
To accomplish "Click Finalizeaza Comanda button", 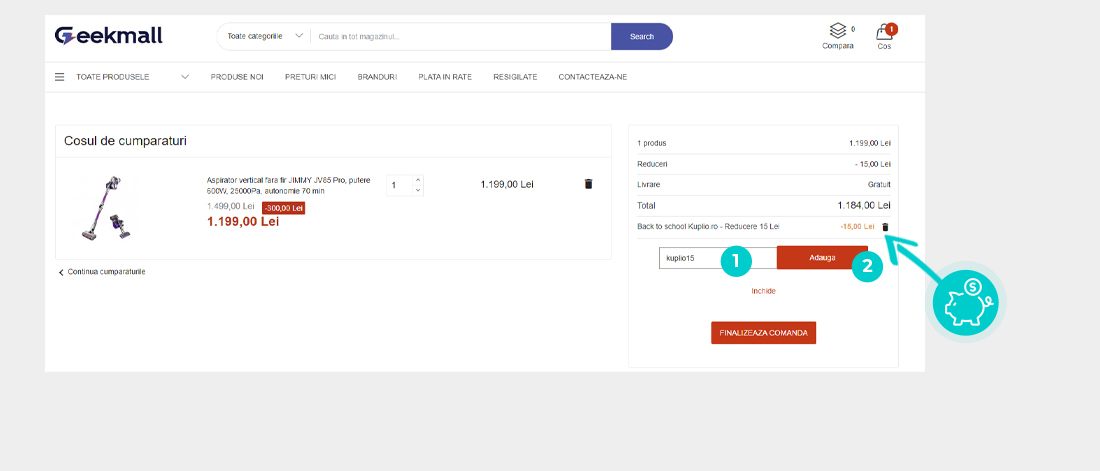I will coord(763,332).
